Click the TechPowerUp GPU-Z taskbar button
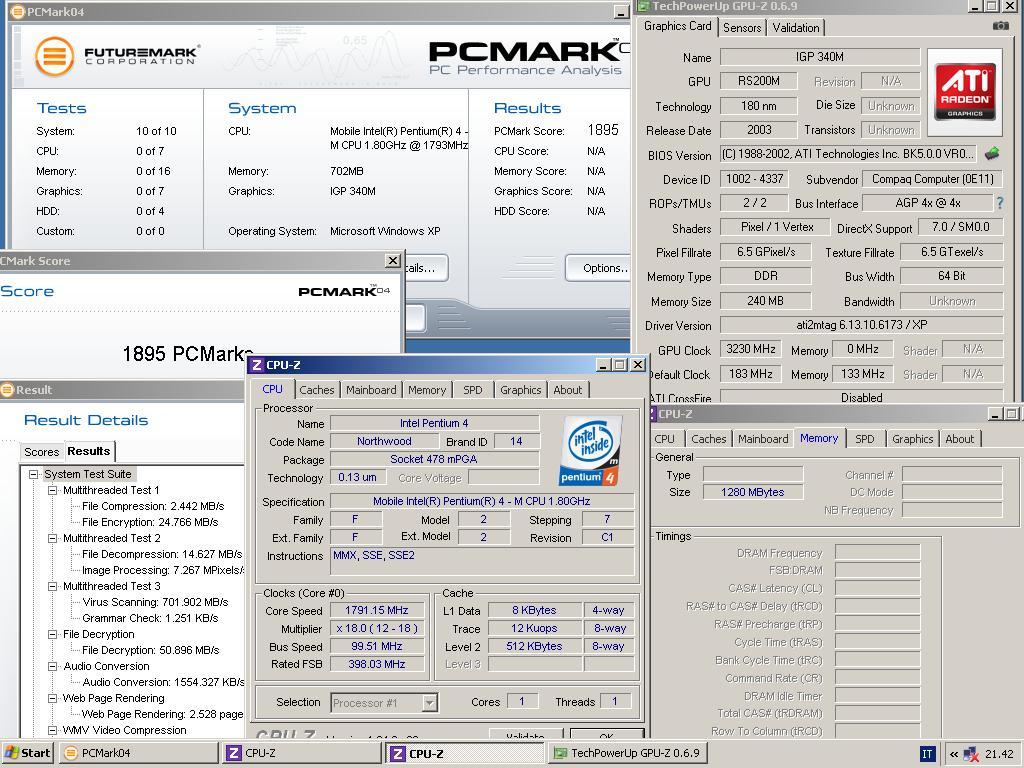The width and height of the screenshot is (1024, 768). coord(630,754)
